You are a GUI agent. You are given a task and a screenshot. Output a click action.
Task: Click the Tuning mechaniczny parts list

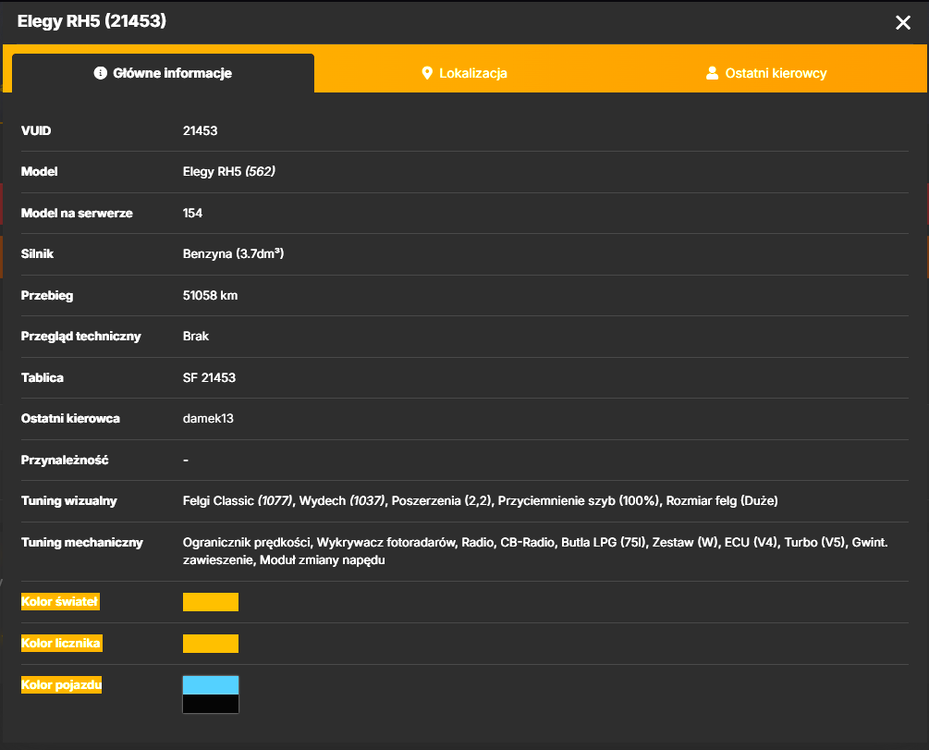(535, 551)
